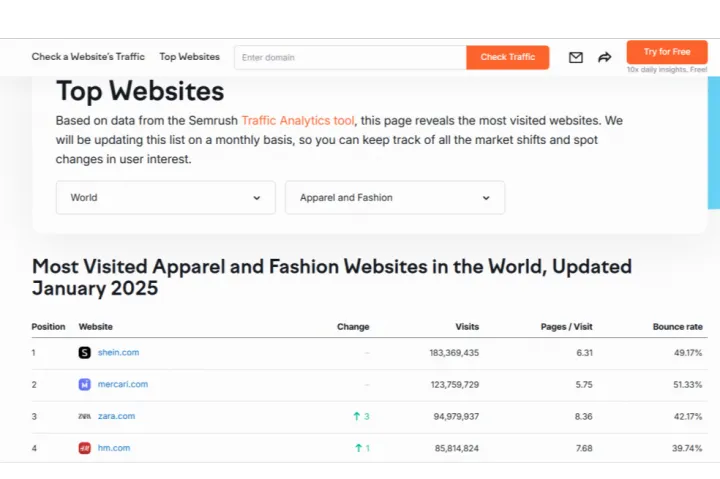Click the Try for Free button
Screen dimensions: 720x479
coord(667,52)
